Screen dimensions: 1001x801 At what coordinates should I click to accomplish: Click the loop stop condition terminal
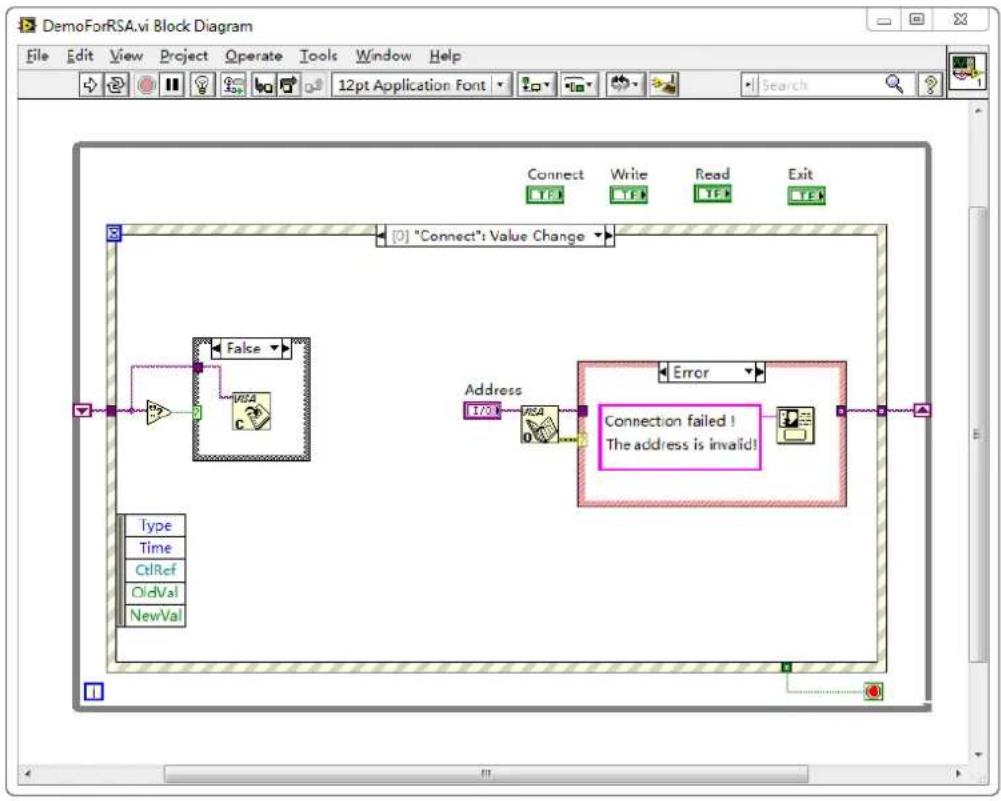873,691
